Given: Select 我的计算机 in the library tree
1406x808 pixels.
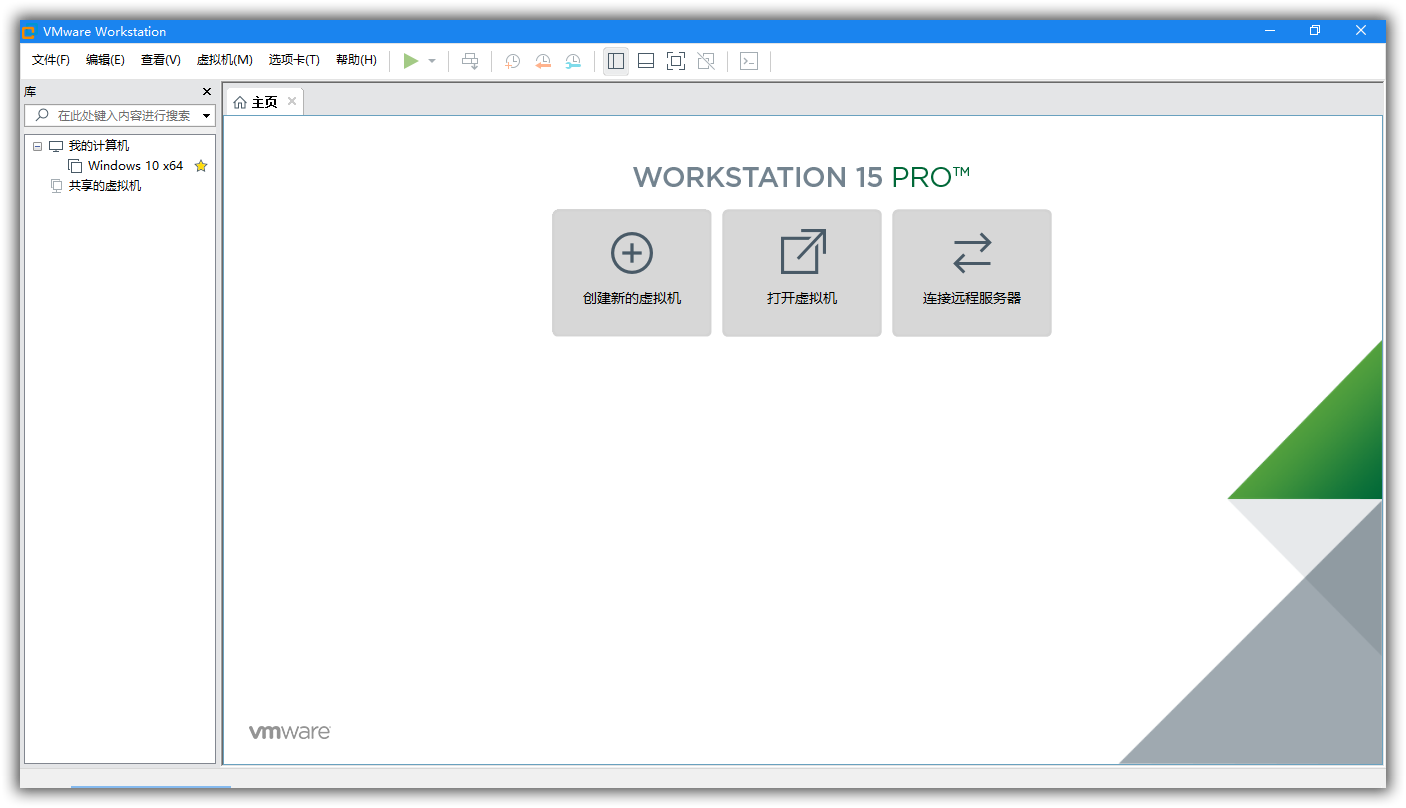Looking at the screenshot, I should pyautogui.click(x=99, y=146).
